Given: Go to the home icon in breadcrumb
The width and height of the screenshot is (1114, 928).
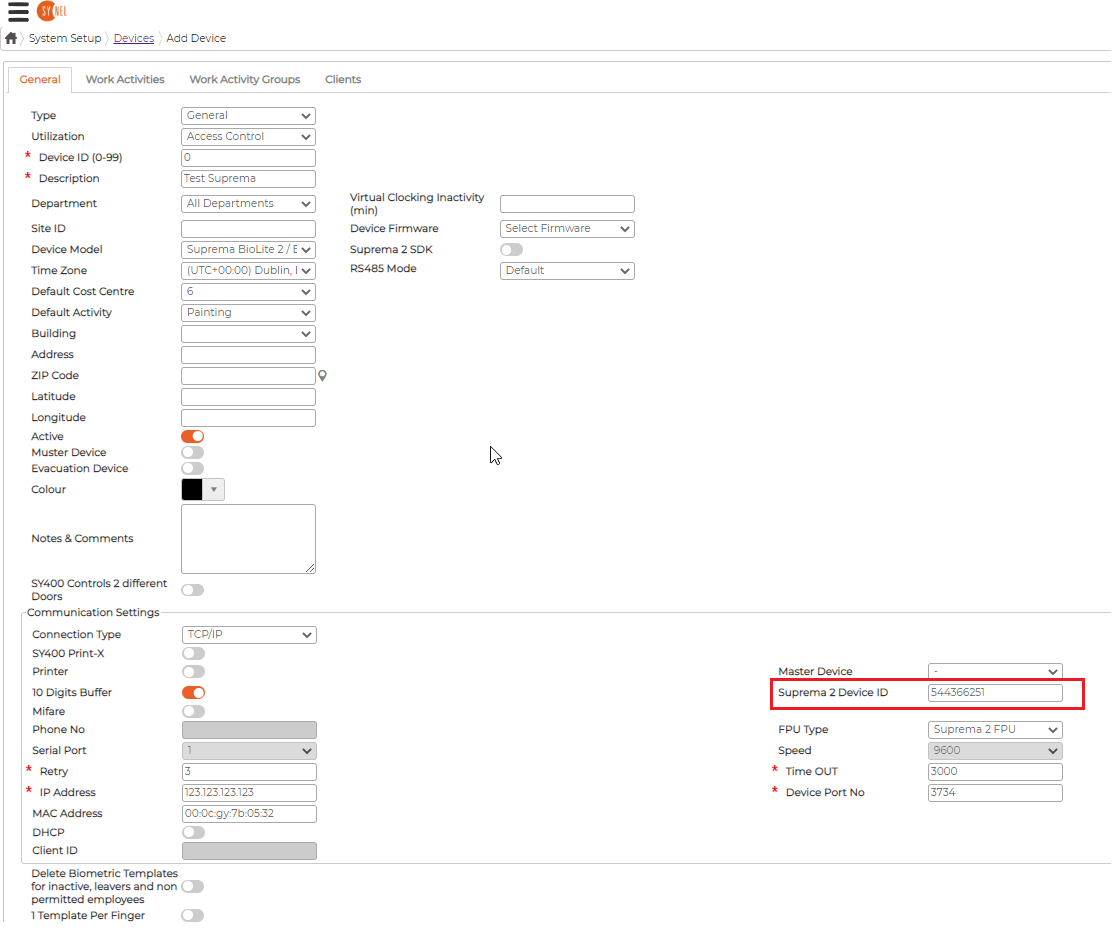Looking at the screenshot, I should [x=11, y=38].
